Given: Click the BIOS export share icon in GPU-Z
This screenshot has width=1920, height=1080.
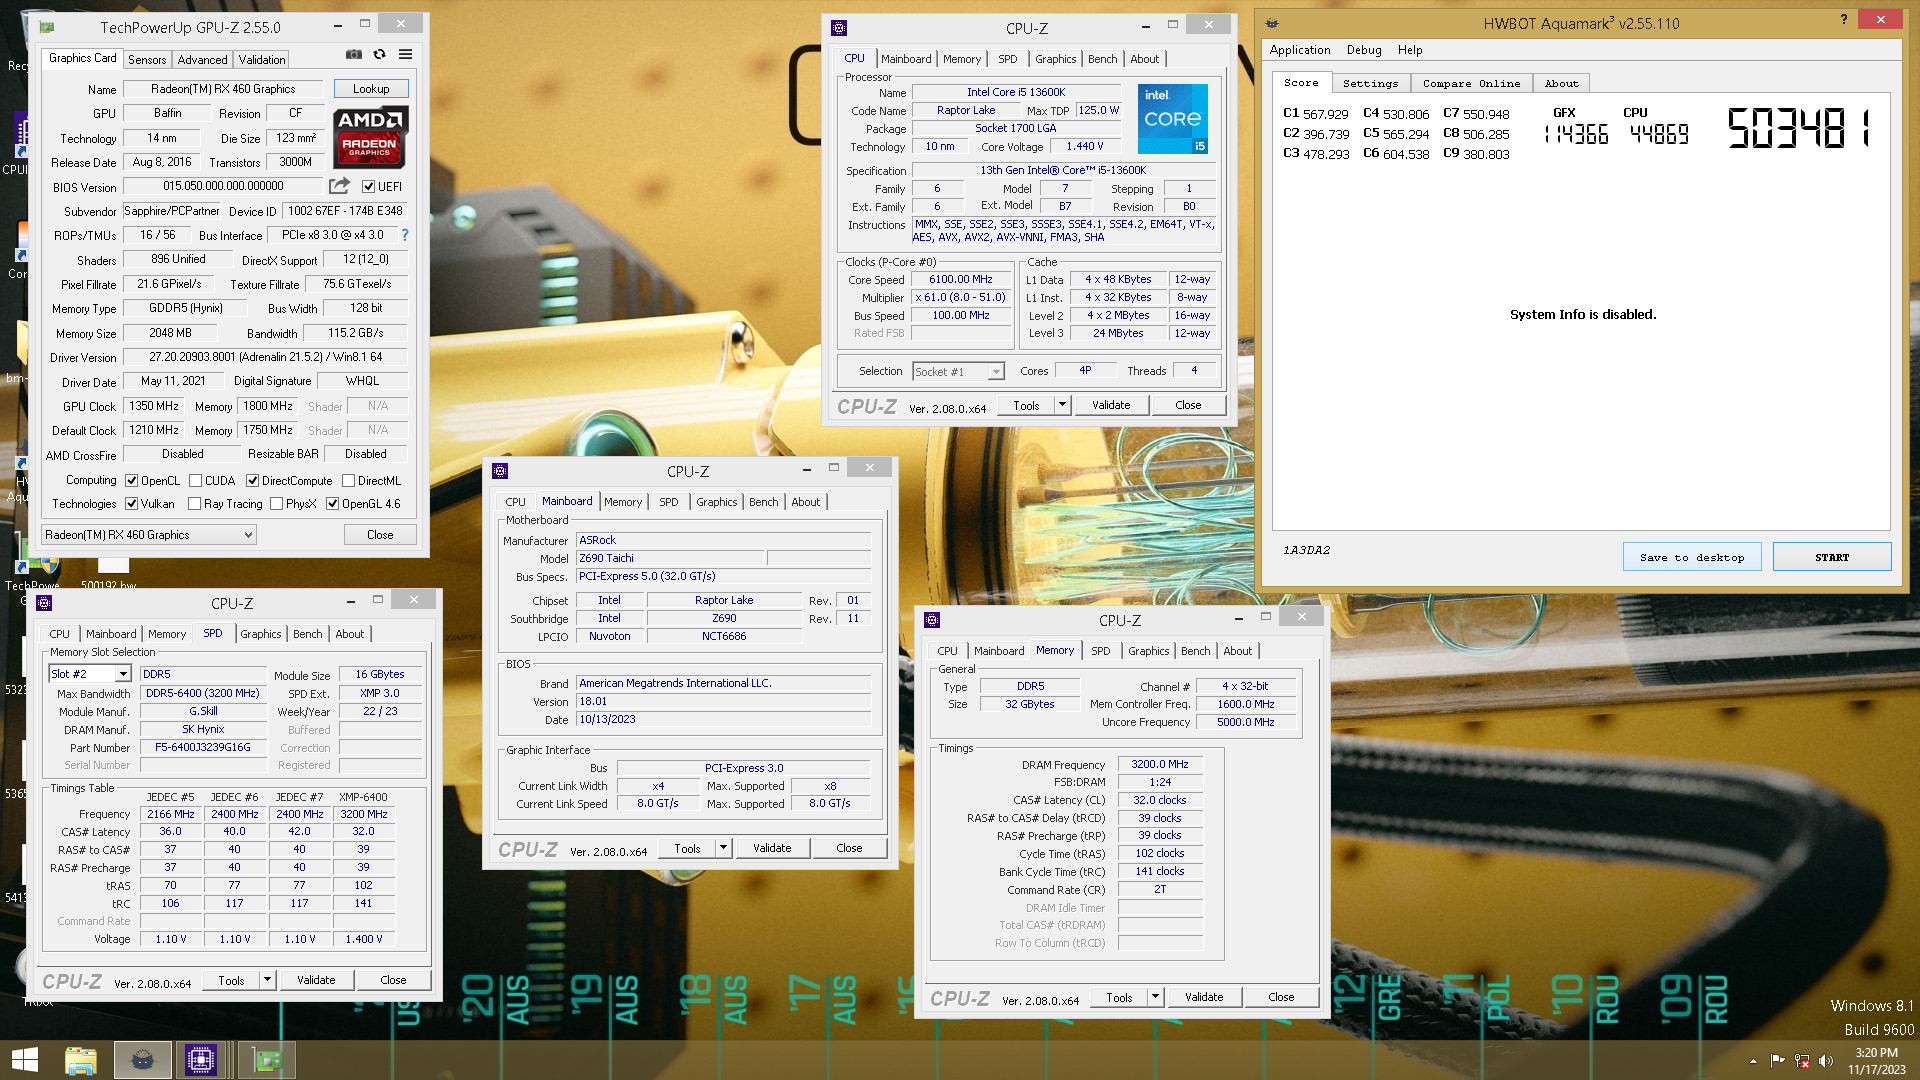Looking at the screenshot, I should click(340, 186).
